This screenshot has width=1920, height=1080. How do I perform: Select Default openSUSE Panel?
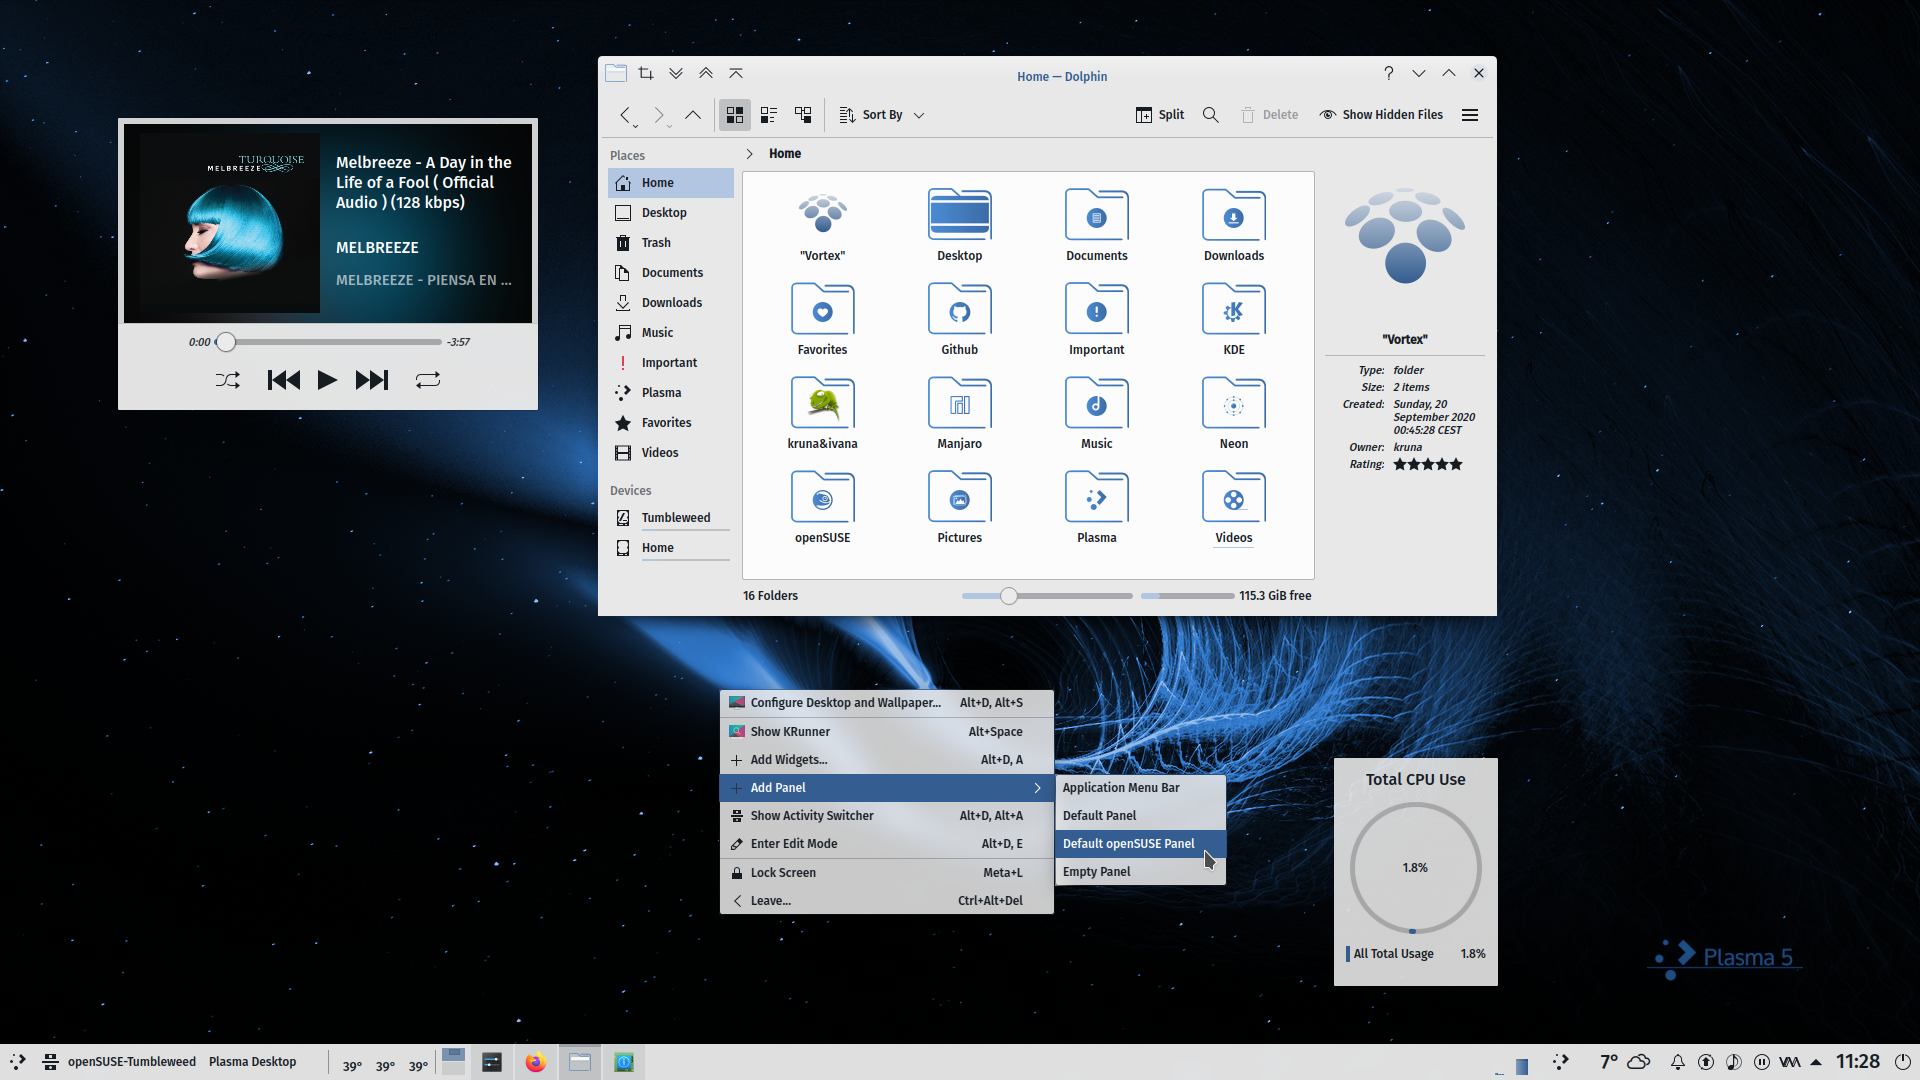(1140, 844)
